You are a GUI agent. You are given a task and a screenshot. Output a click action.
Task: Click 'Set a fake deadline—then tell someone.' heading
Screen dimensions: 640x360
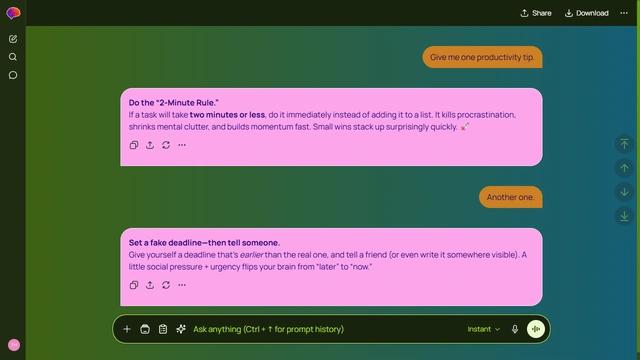point(204,242)
